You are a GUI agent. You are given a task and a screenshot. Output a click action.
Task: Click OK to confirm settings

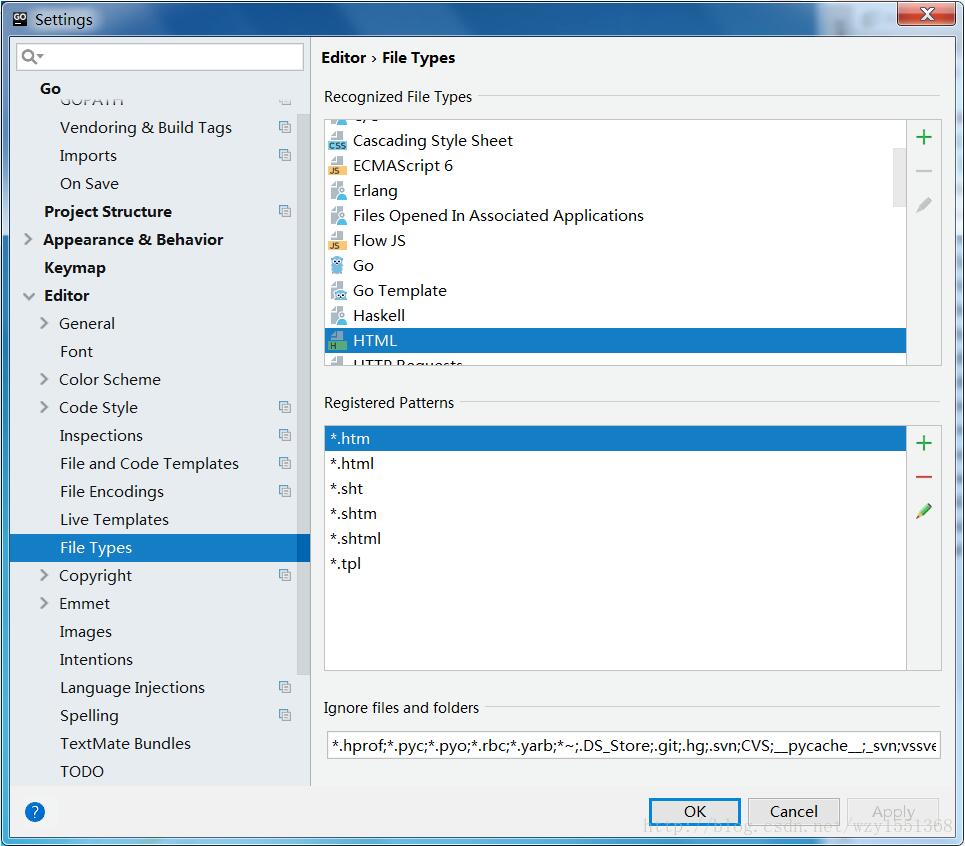pos(695,812)
